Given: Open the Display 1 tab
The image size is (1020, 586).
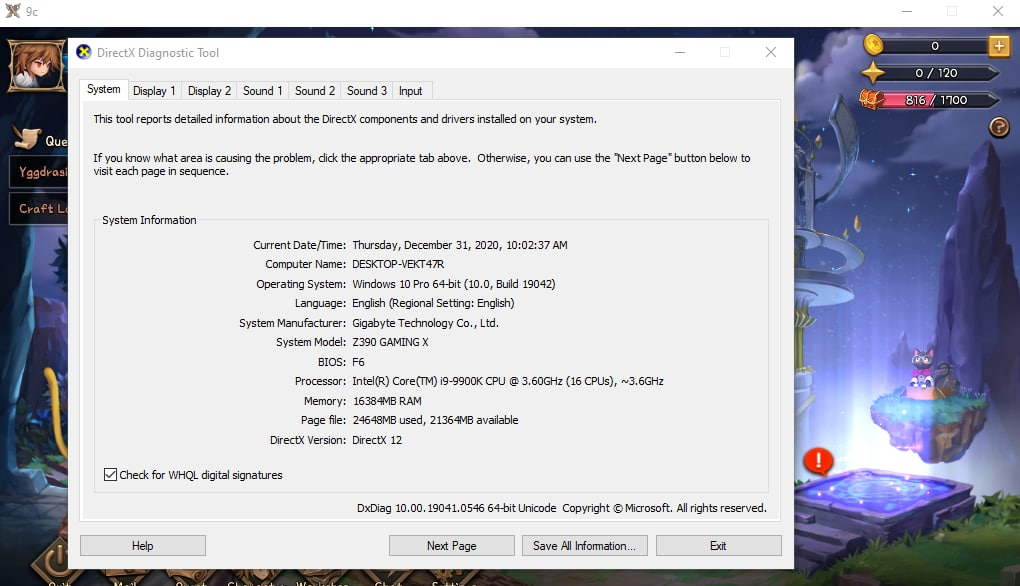Looking at the screenshot, I should (154, 91).
